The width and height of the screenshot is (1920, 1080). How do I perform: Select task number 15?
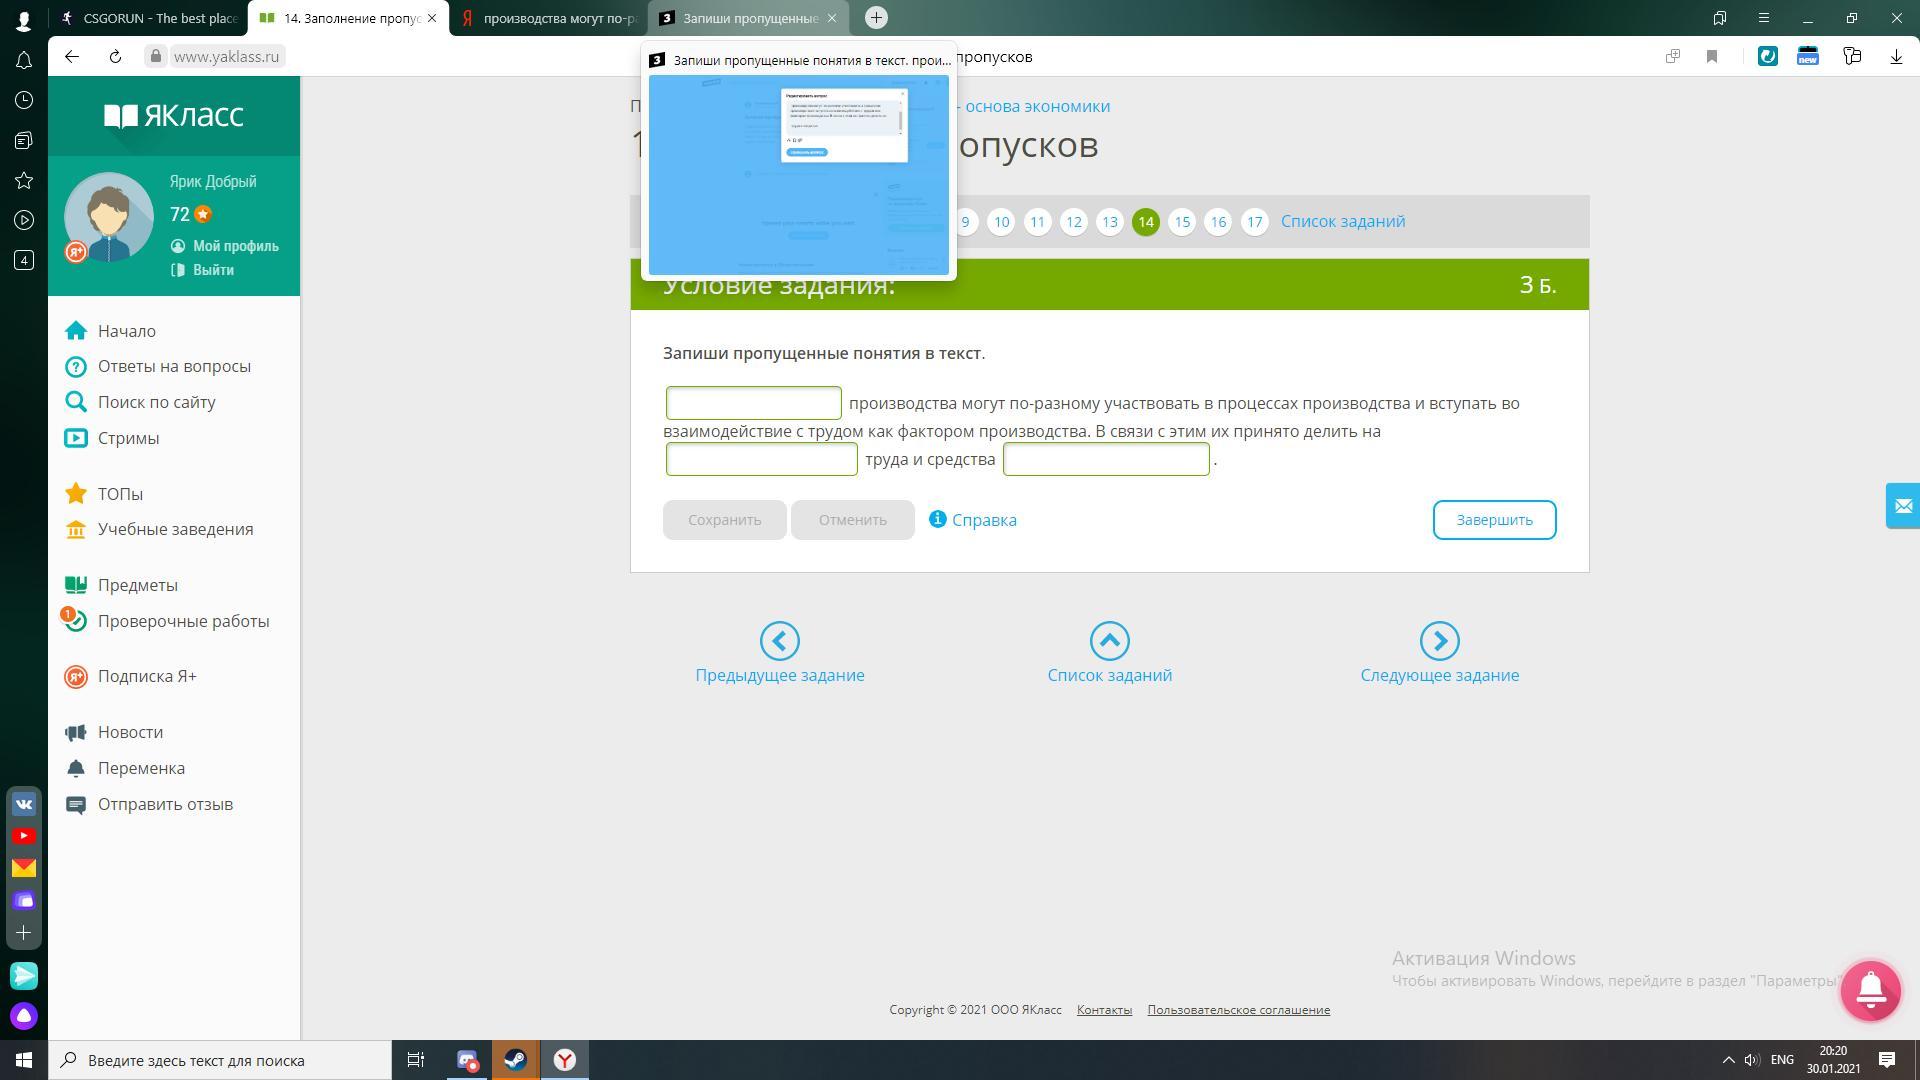point(1182,222)
